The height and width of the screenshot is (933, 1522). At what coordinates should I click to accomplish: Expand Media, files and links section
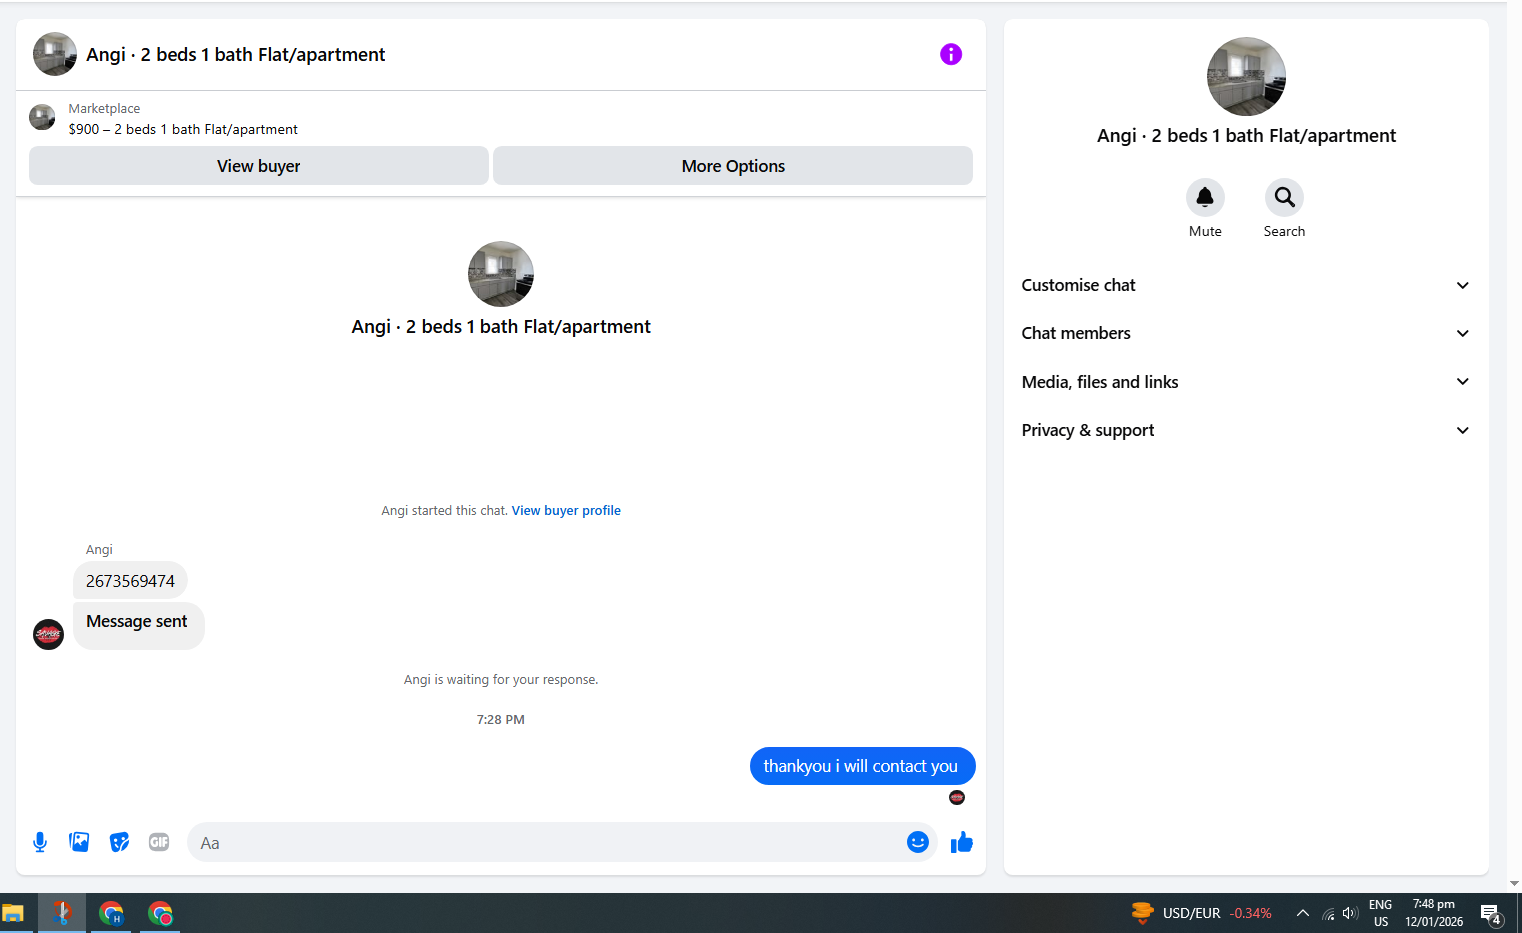(x=1246, y=382)
